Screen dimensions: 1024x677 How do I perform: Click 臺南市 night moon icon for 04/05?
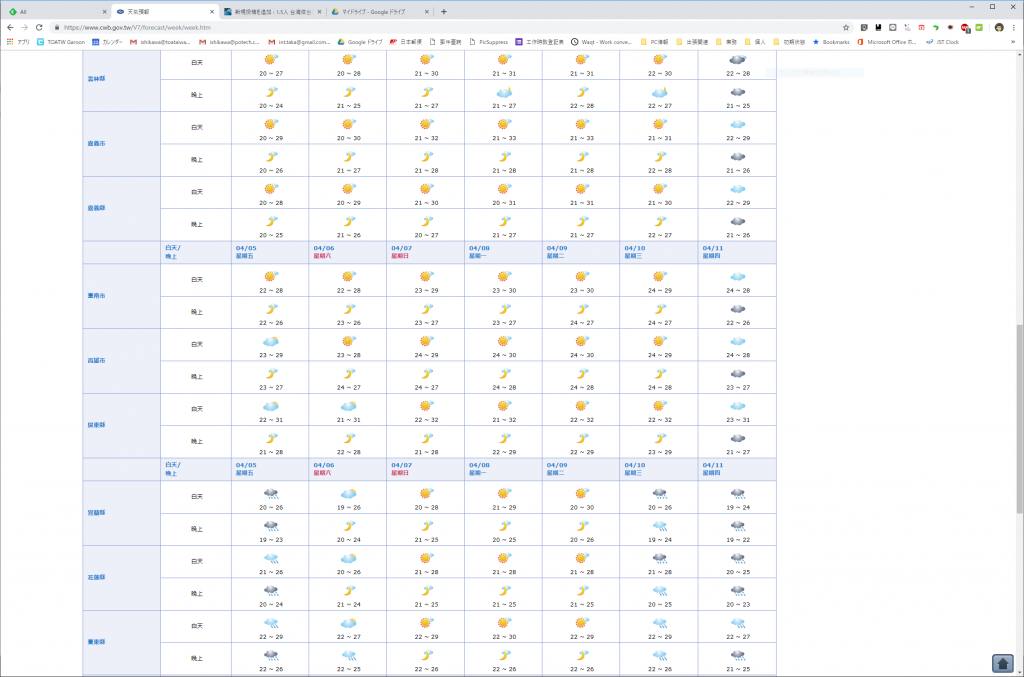(x=271, y=309)
